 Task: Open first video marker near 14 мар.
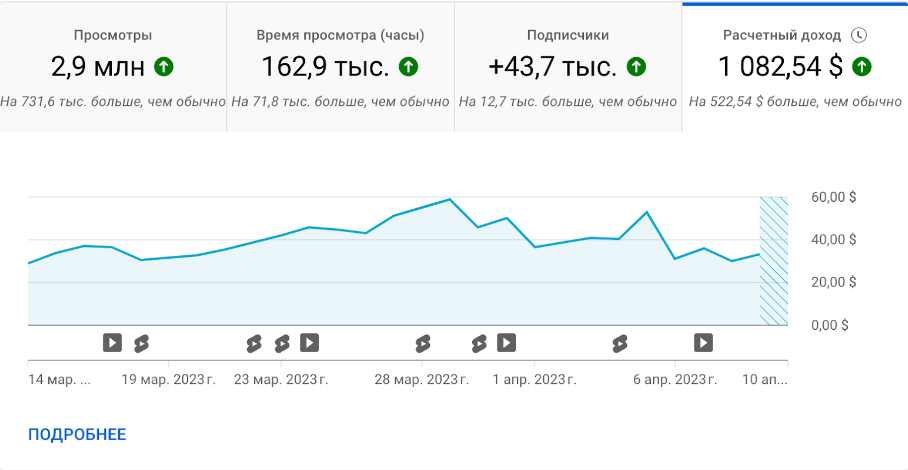(112, 343)
